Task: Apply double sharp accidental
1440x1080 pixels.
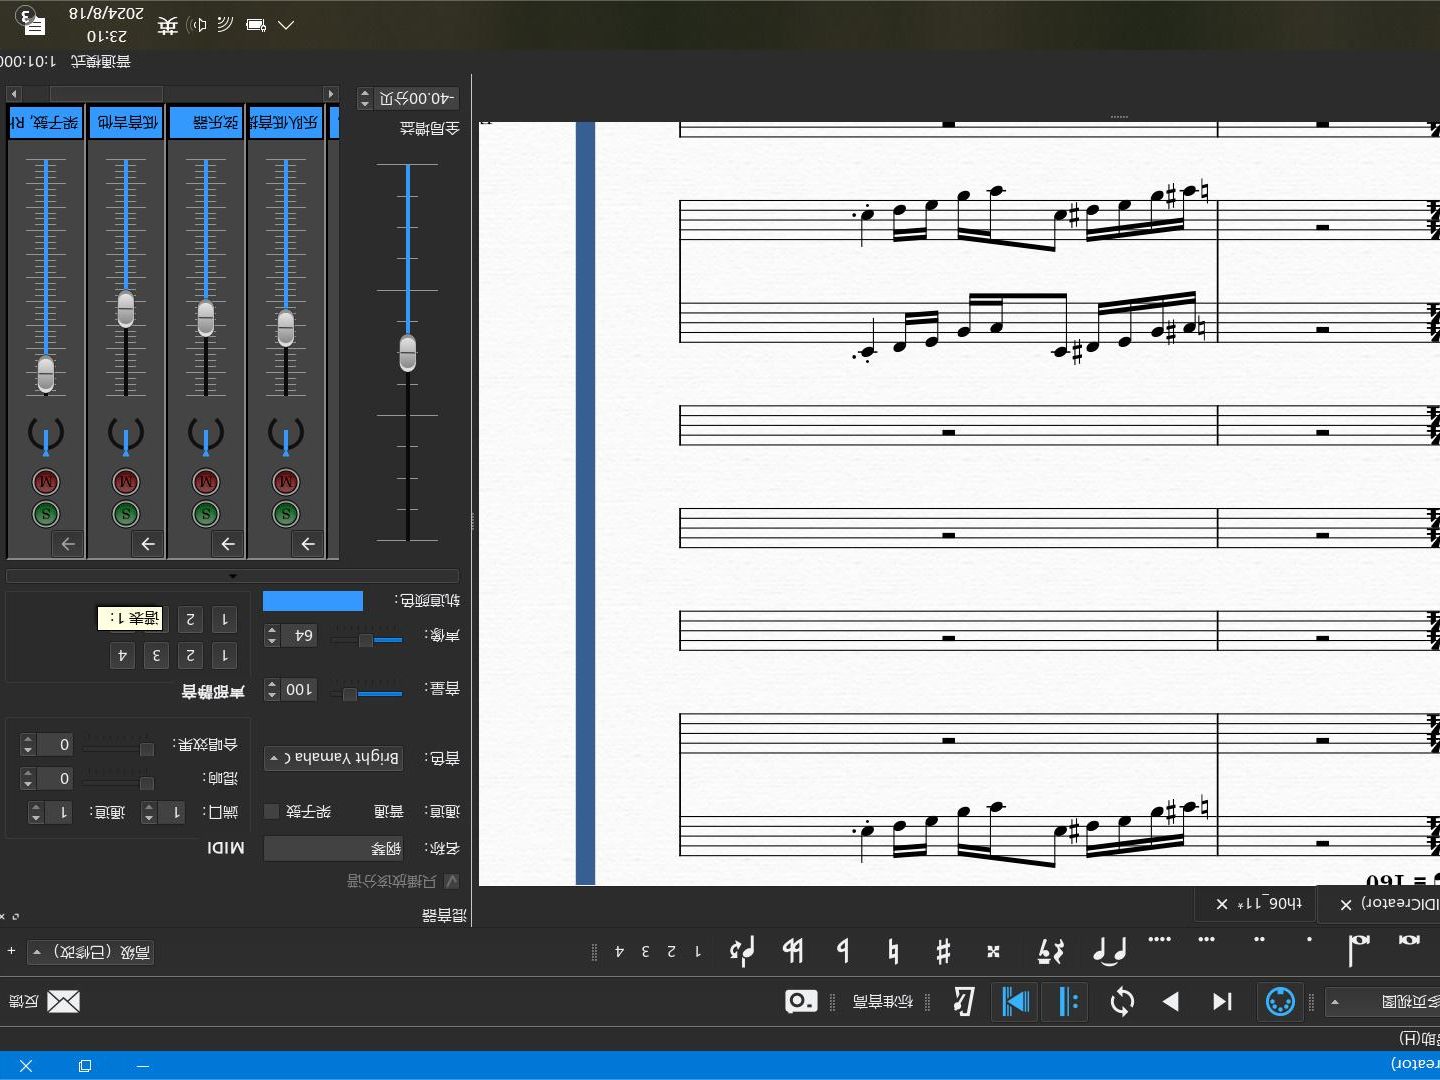Action: [x=993, y=951]
